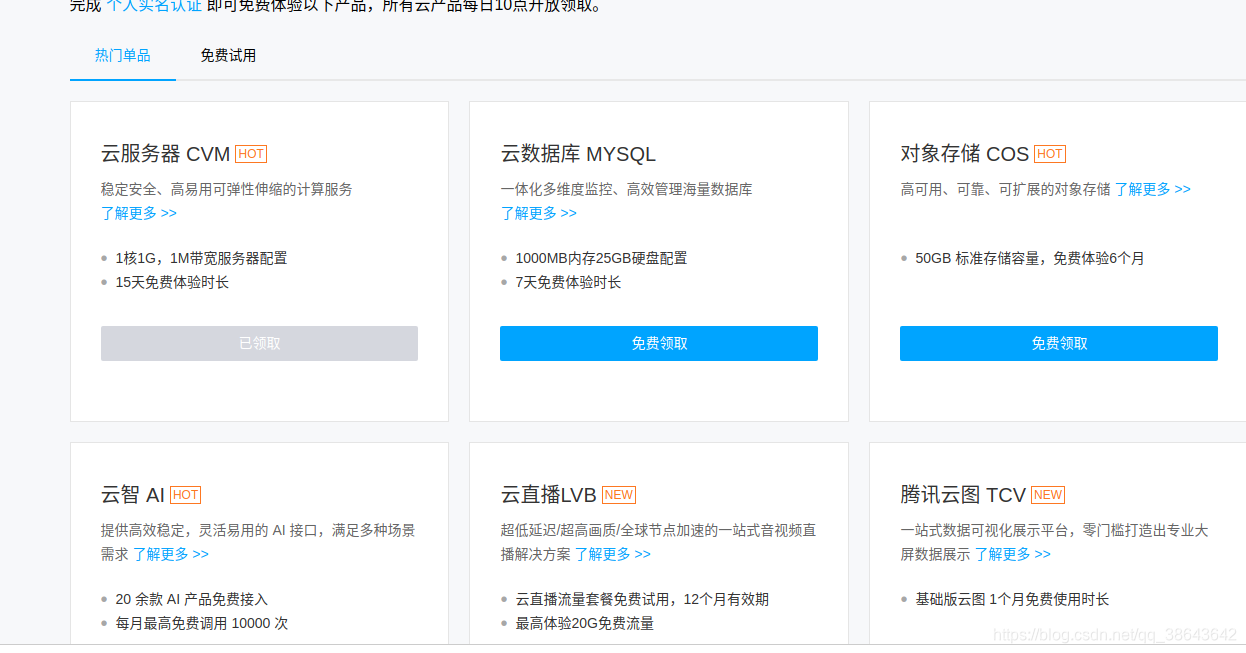Claim the free 云数据库 MYSQL offer

[659, 343]
